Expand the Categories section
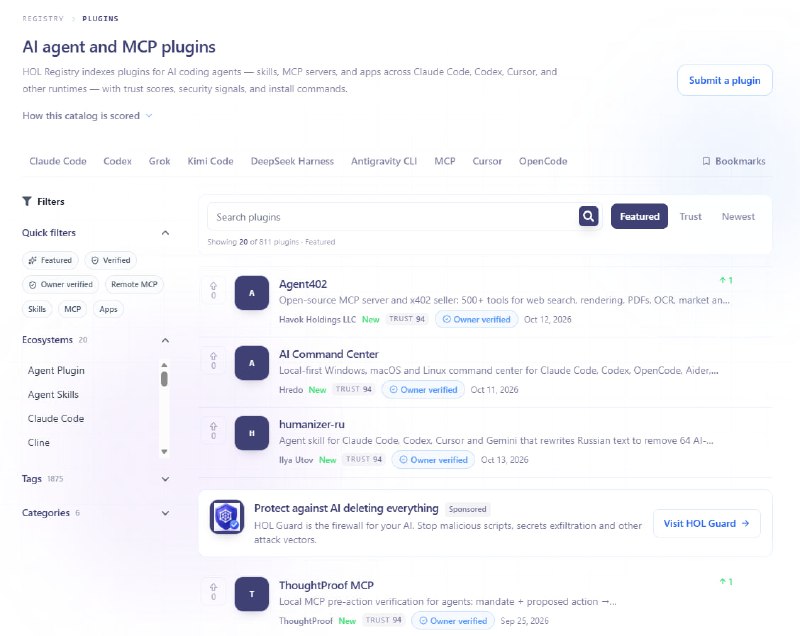The width and height of the screenshot is (800, 636). pyautogui.click(x=165, y=513)
